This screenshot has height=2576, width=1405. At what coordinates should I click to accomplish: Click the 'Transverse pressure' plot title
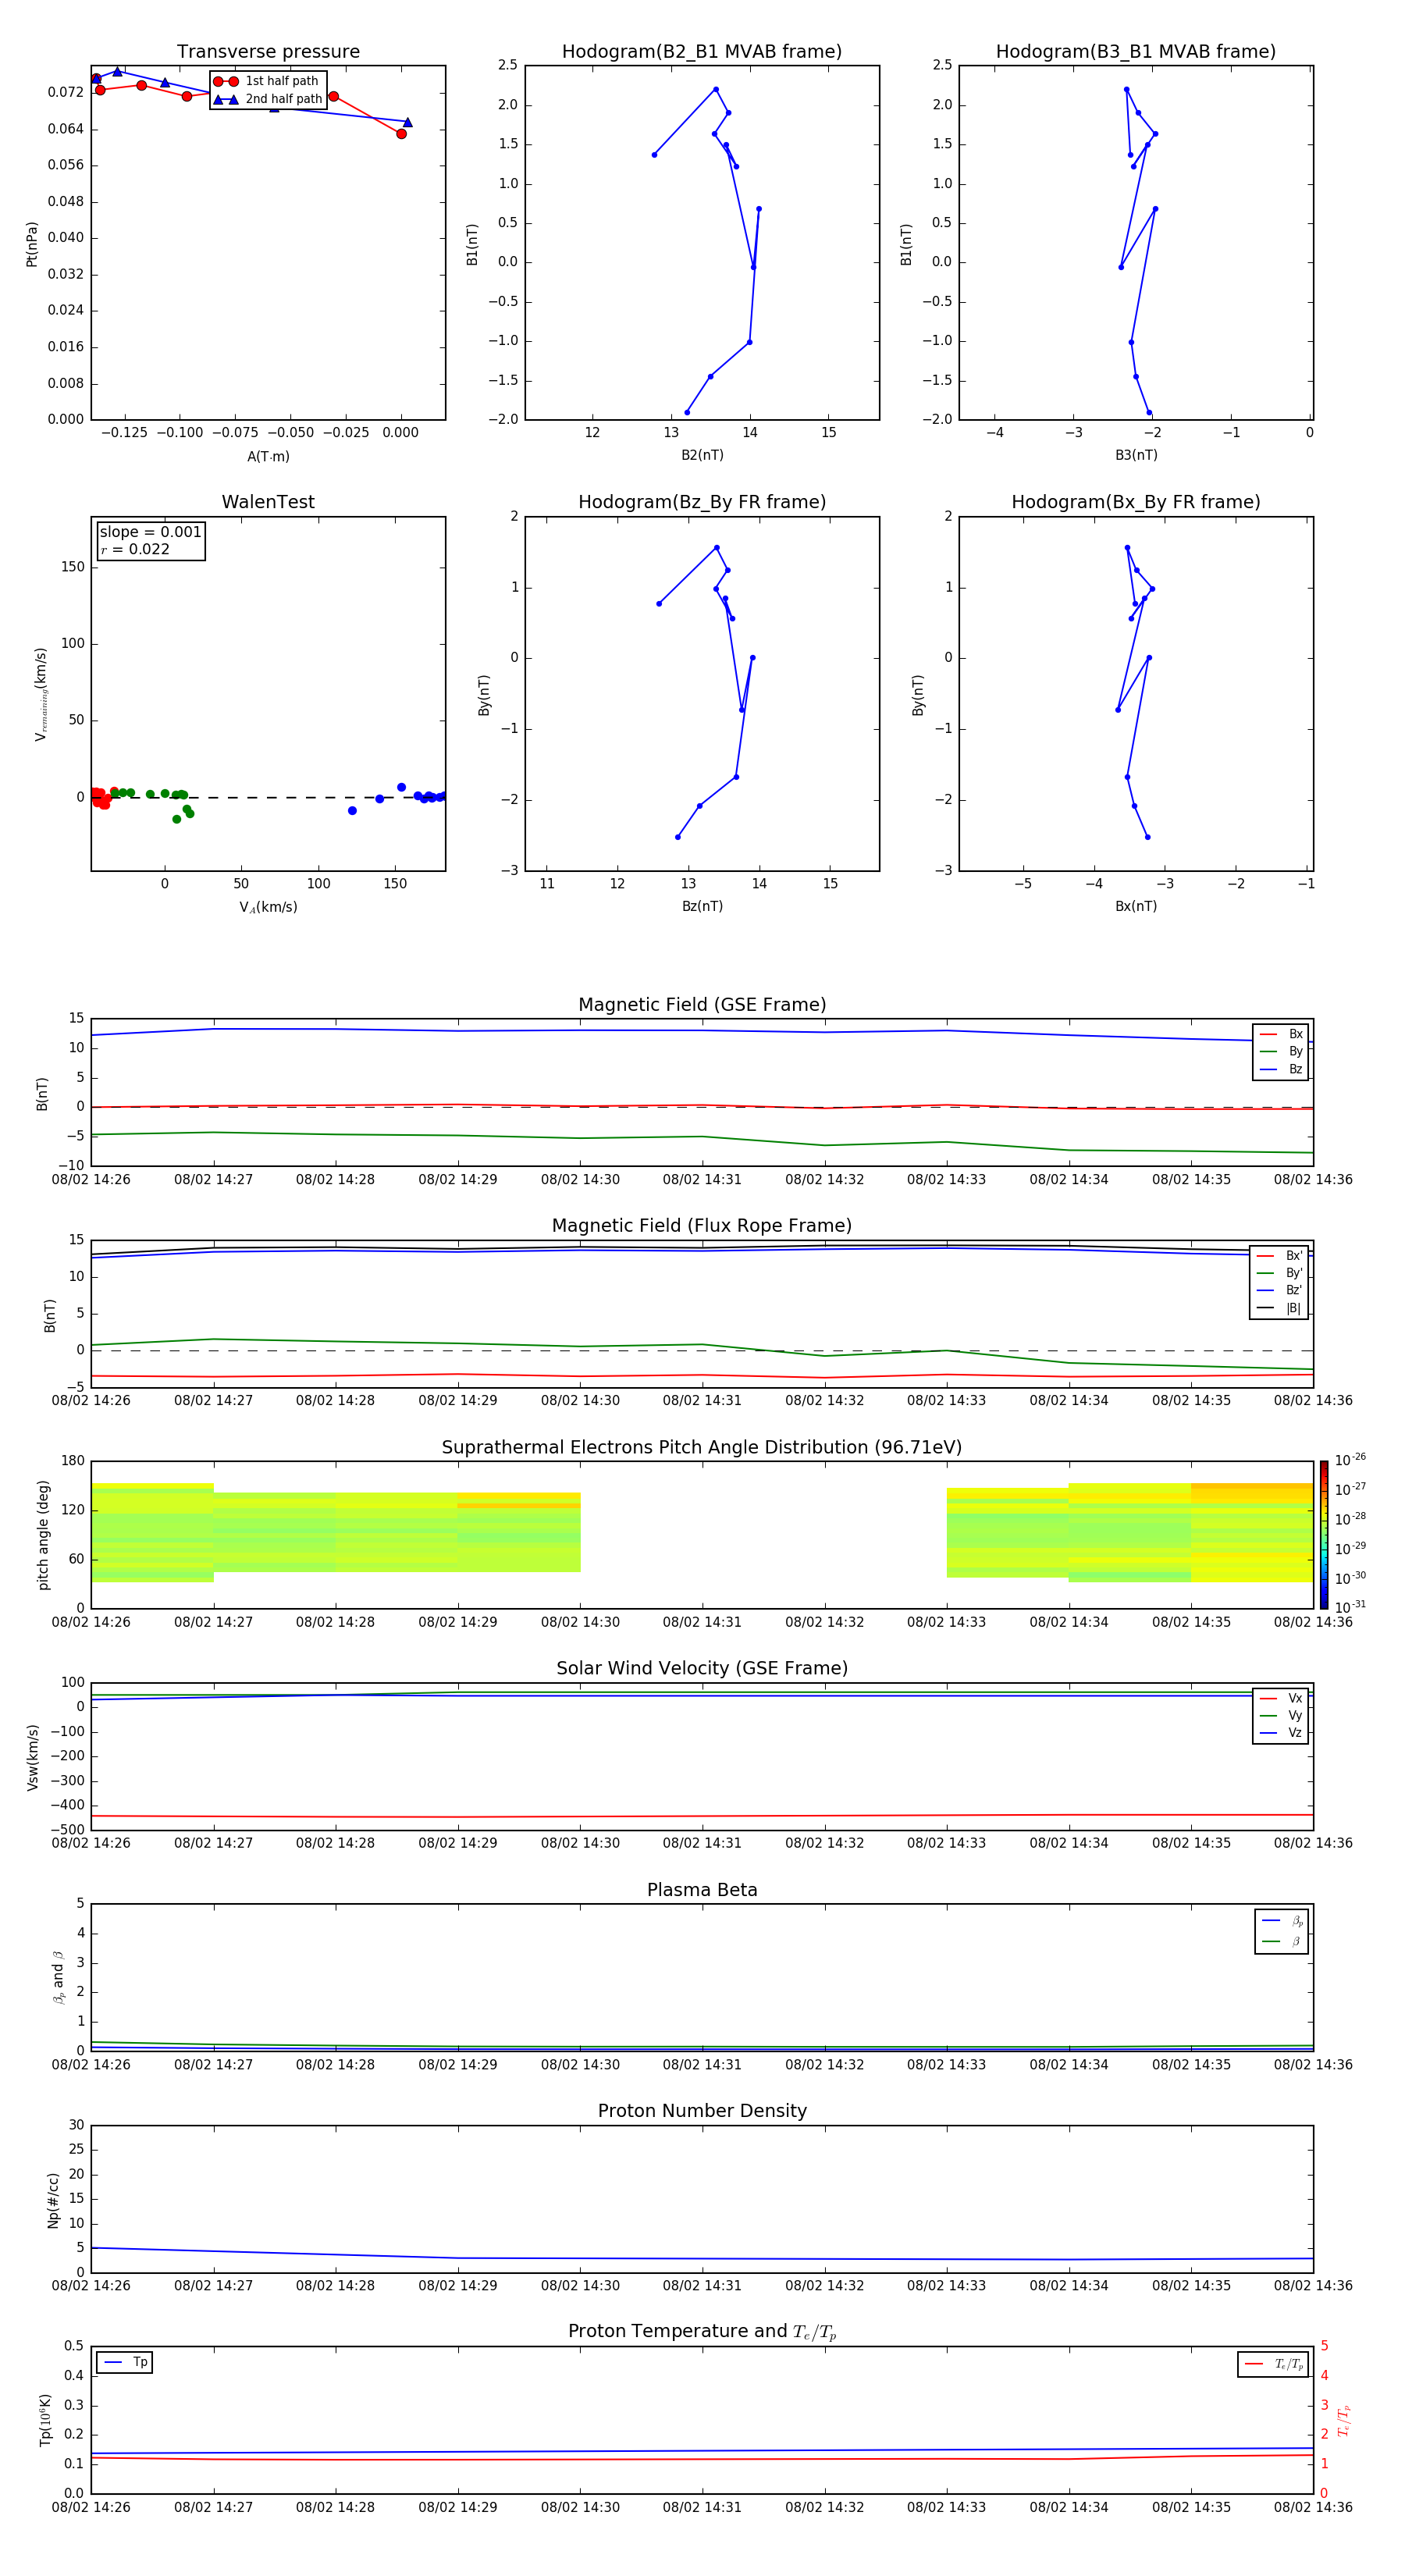[x=268, y=51]
